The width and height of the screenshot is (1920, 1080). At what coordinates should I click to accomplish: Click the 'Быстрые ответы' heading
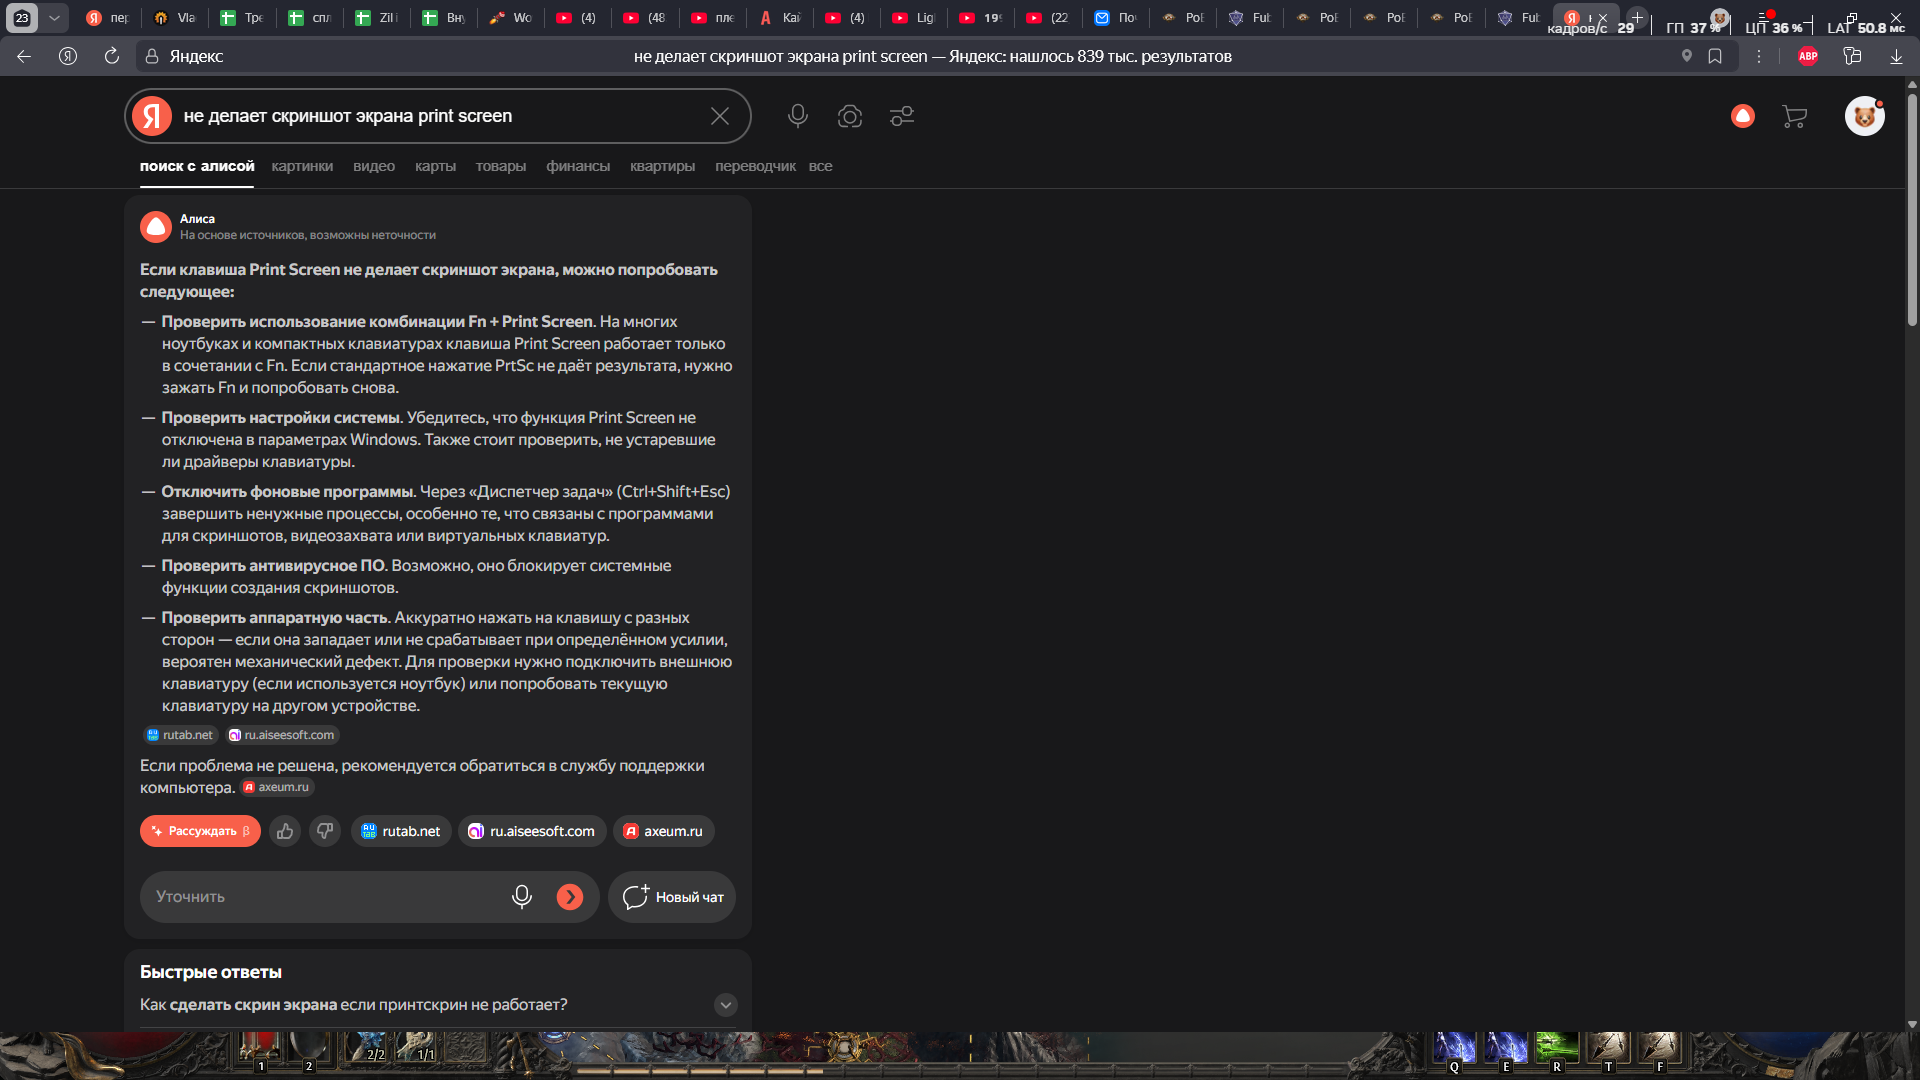[211, 972]
